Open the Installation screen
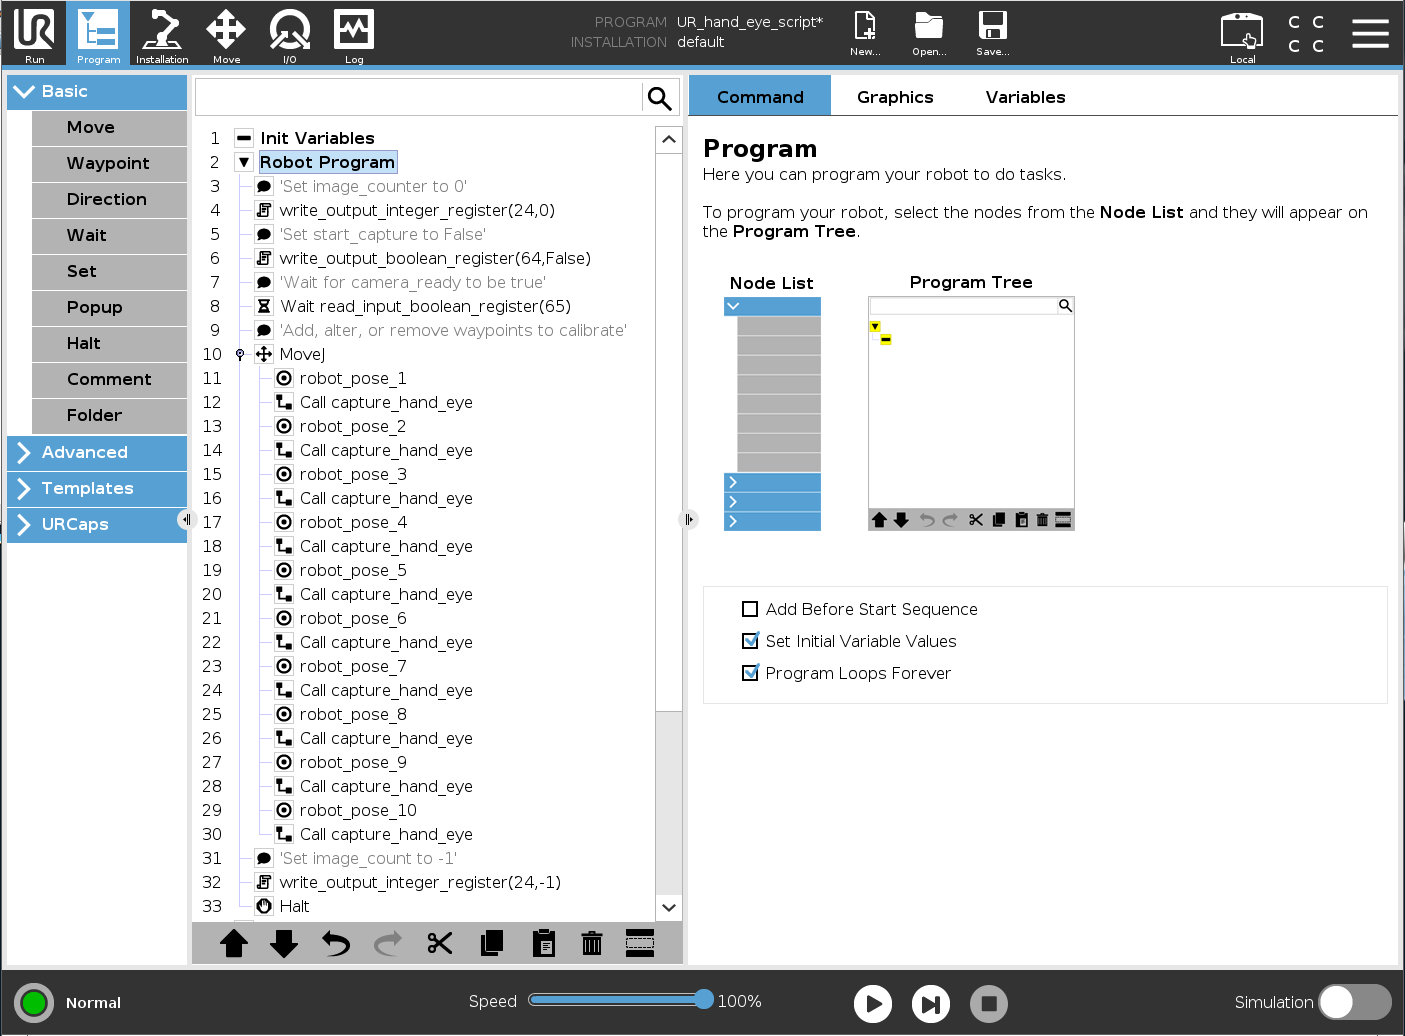This screenshot has height=1036, width=1405. [x=161, y=35]
